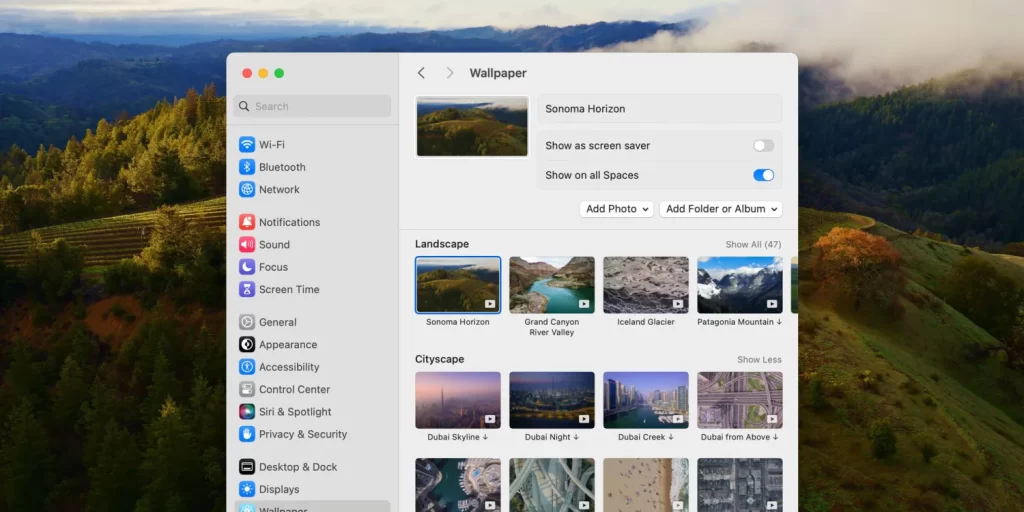1024x512 pixels.
Task: Disable Show on all Spaces toggle
Action: click(763, 175)
